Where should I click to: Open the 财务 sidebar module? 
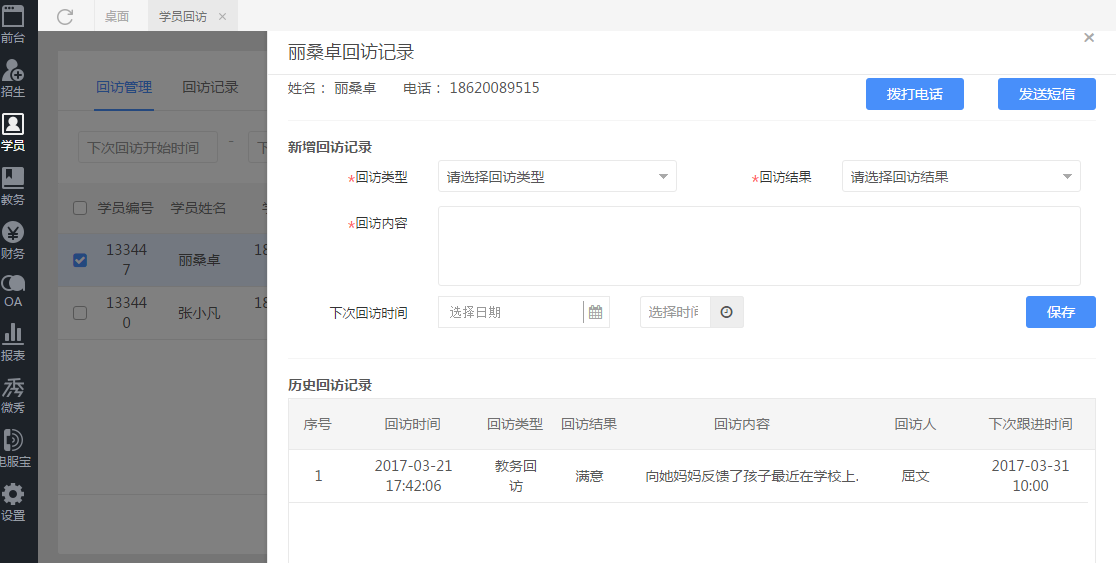[13, 240]
